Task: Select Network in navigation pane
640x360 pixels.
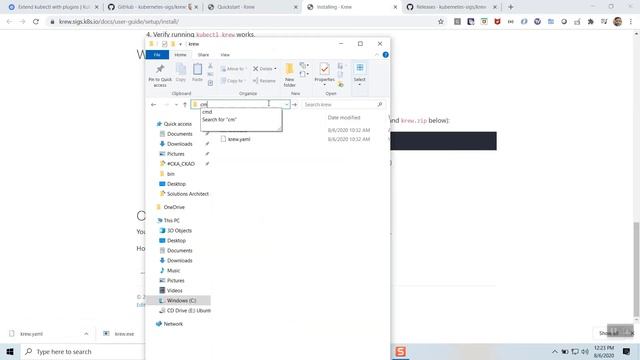Action: 173,324
